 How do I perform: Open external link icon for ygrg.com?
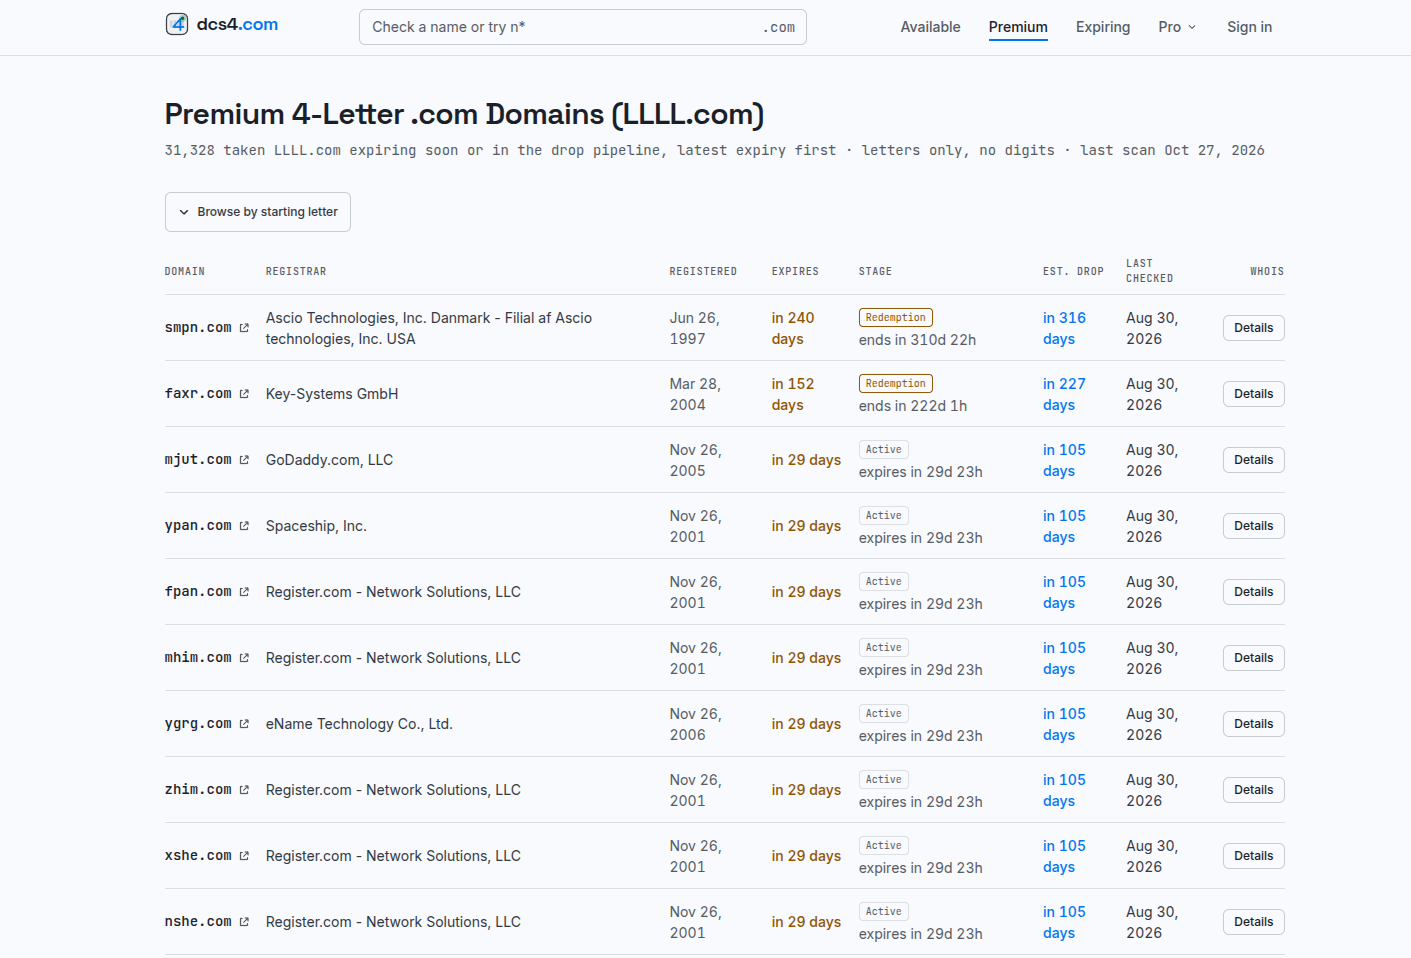244,724
